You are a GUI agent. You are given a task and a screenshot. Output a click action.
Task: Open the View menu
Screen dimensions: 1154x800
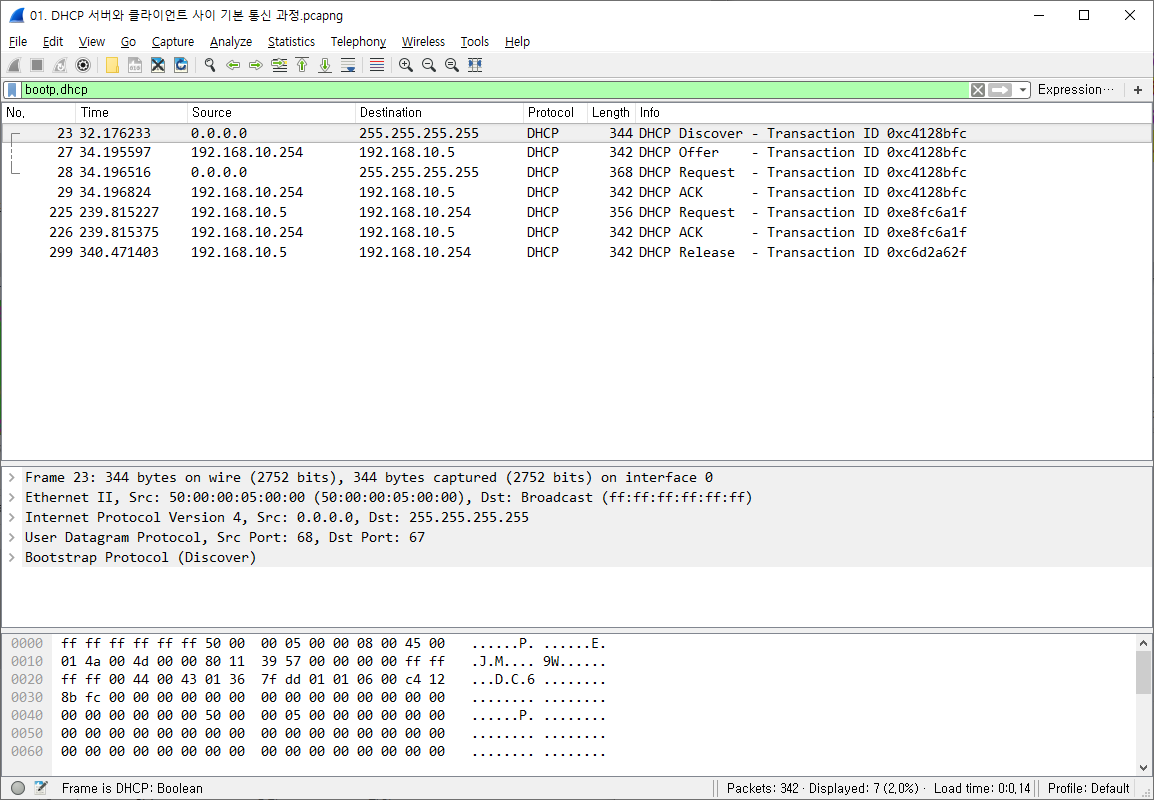(91, 42)
